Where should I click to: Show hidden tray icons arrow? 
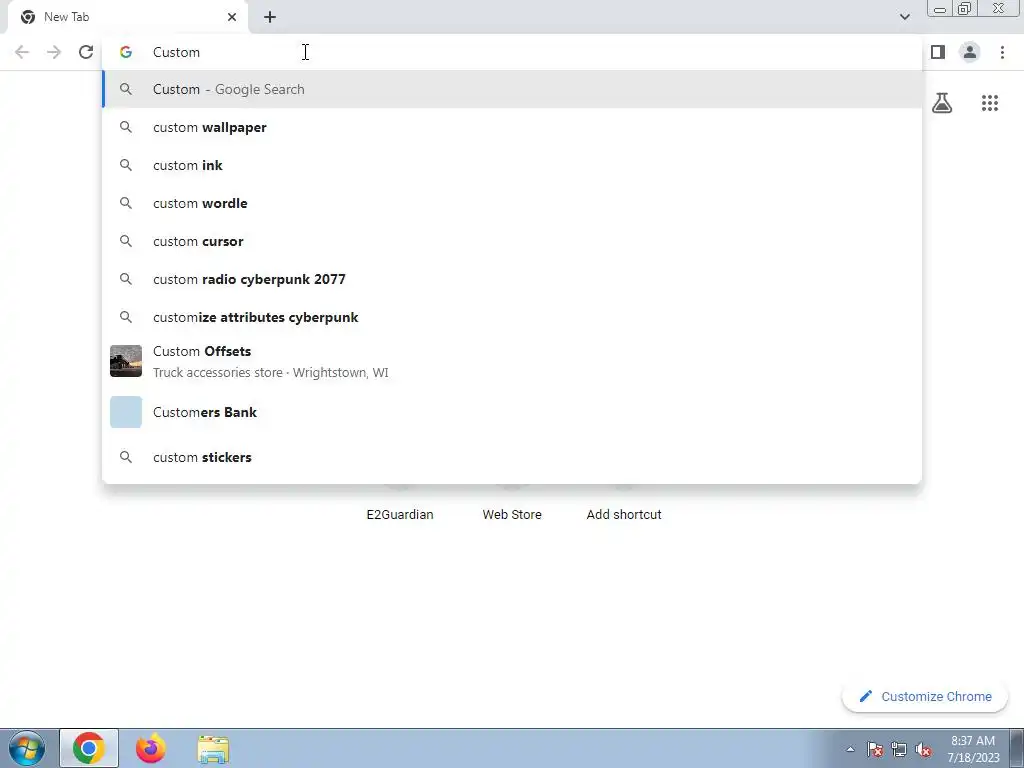click(x=850, y=749)
